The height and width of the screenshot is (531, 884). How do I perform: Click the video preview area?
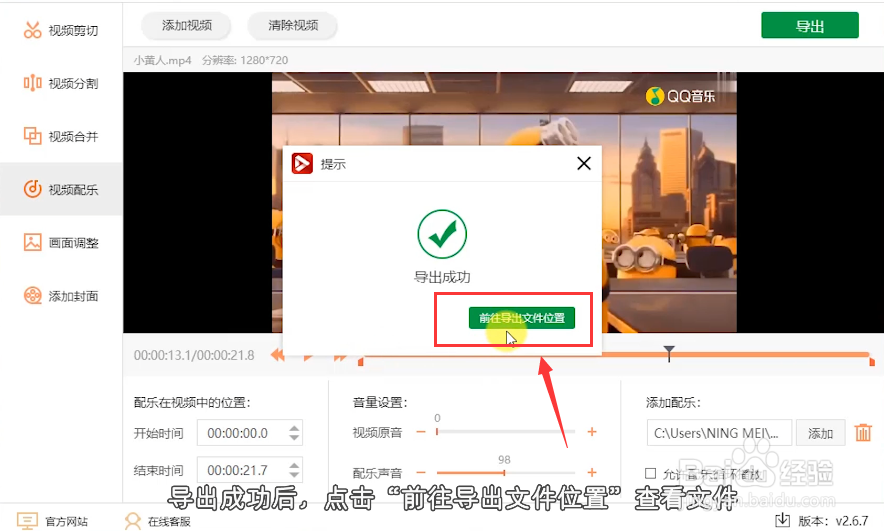coord(503,202)
